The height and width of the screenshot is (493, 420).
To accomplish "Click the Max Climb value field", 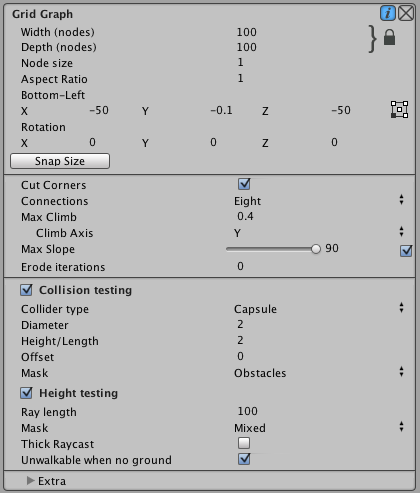I will (320, 216).
